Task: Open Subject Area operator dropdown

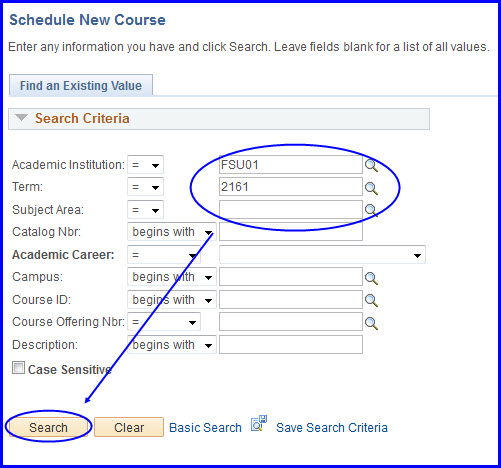Action: click(145, 210)
